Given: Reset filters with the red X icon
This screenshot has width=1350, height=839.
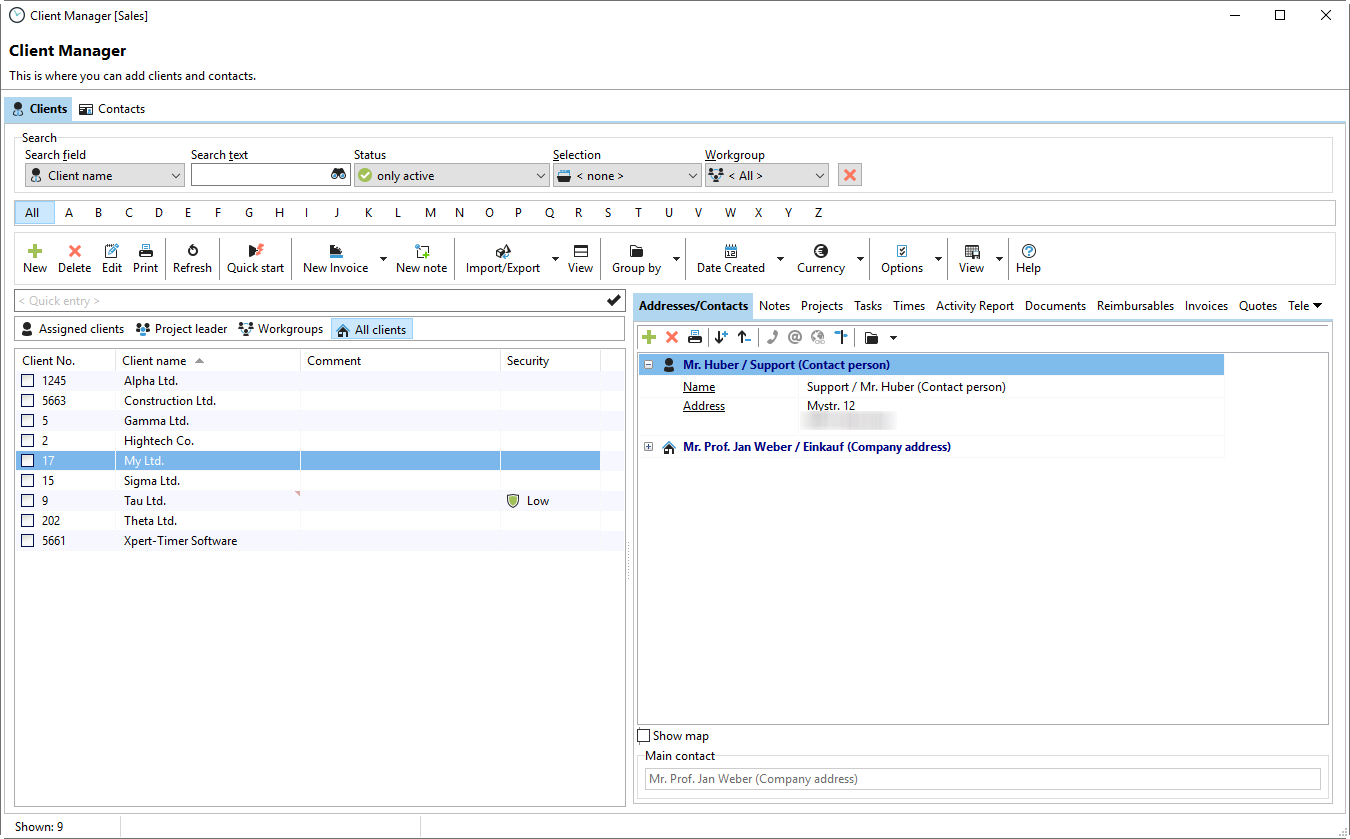Looking at the screenshot, I should point(849,175).
